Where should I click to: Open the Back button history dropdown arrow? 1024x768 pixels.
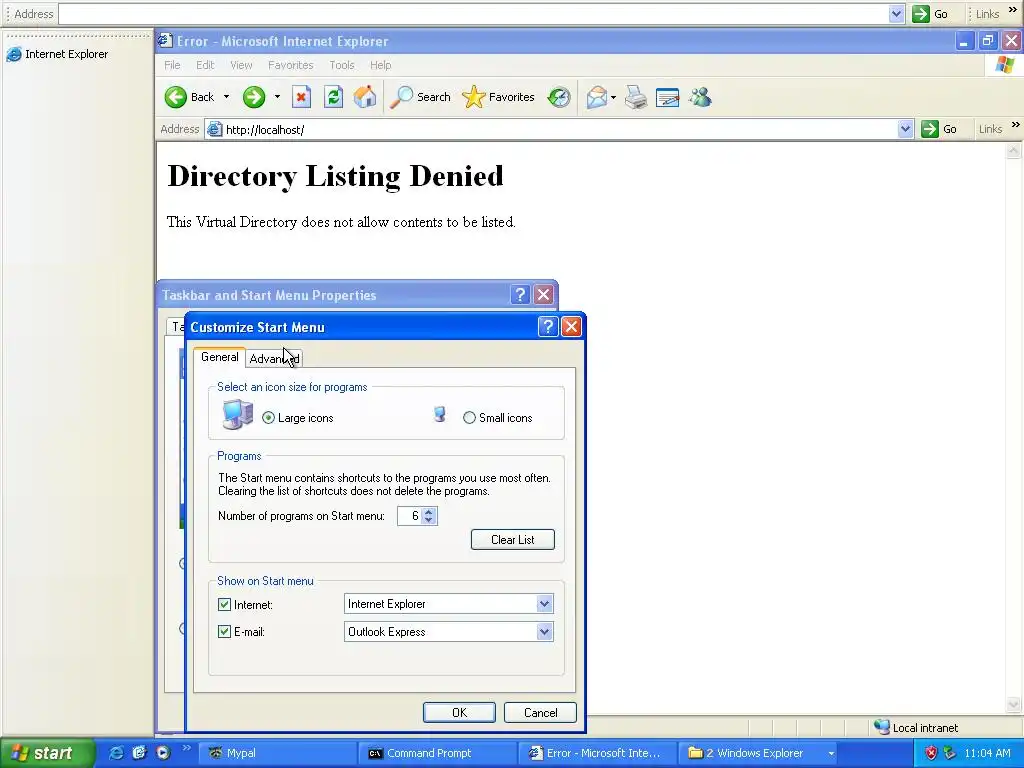(x=226, y=97)
